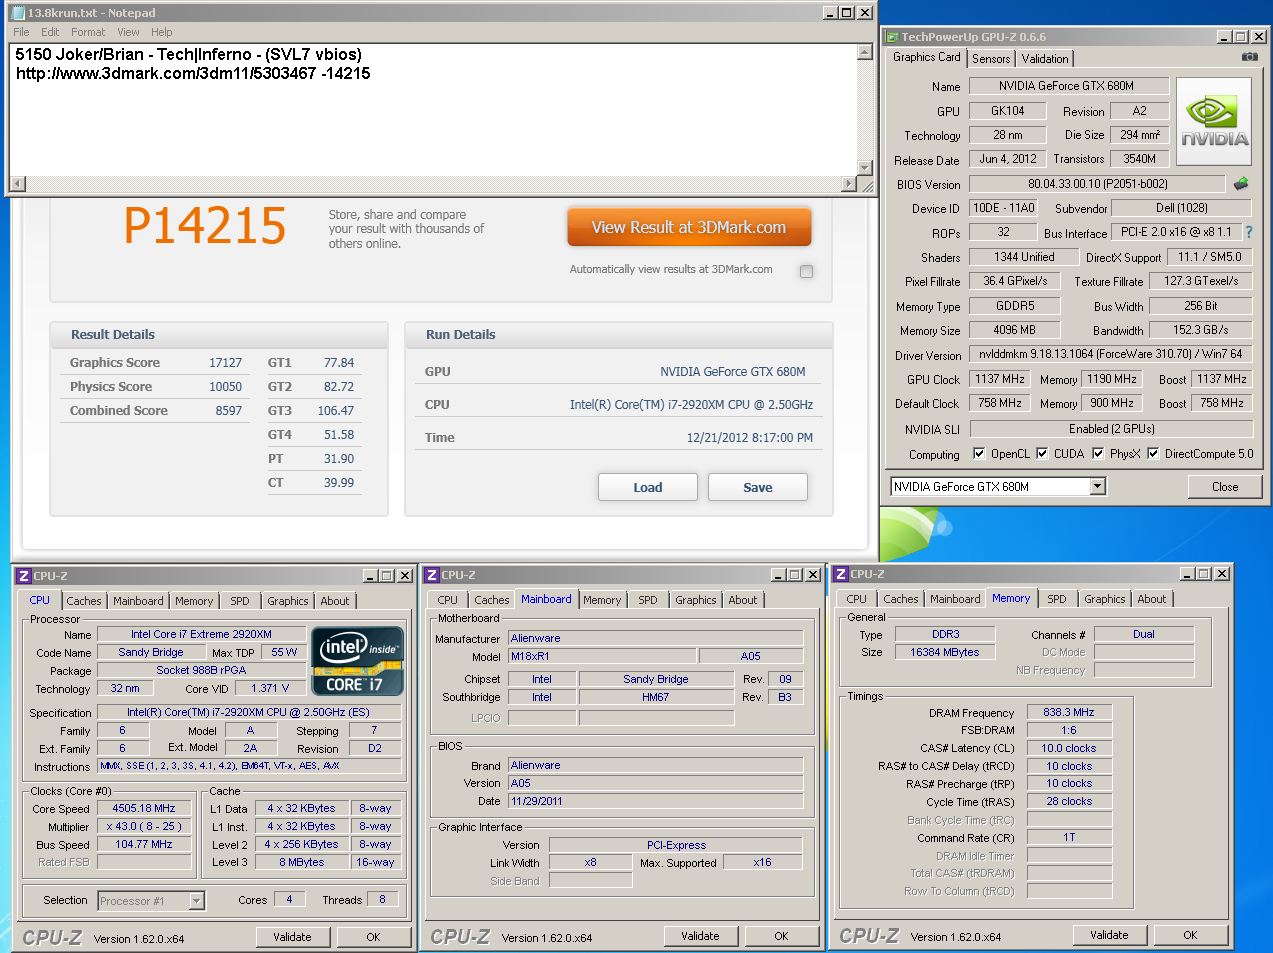Enable automatically view results at 3DMark.com
Viewport: 1273px width, 953px height.
[806, 271]
